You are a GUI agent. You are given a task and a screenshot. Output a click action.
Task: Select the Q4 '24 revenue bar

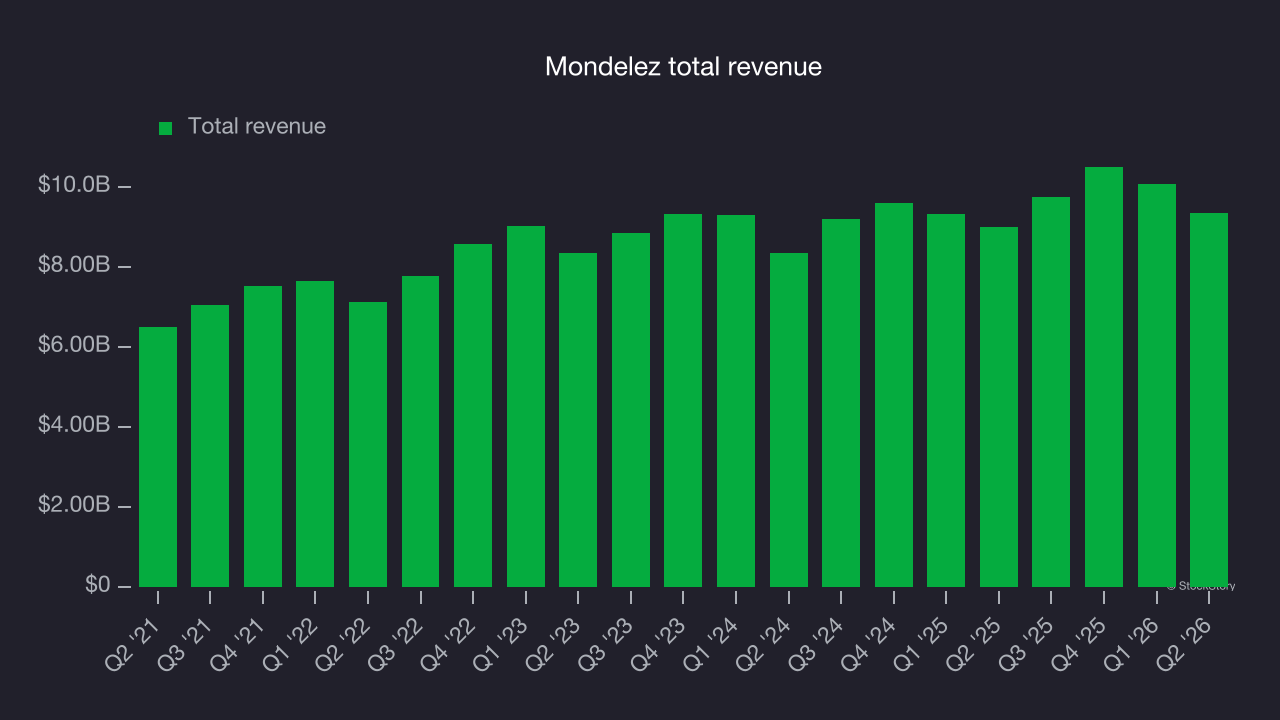[x=894, y=395]
